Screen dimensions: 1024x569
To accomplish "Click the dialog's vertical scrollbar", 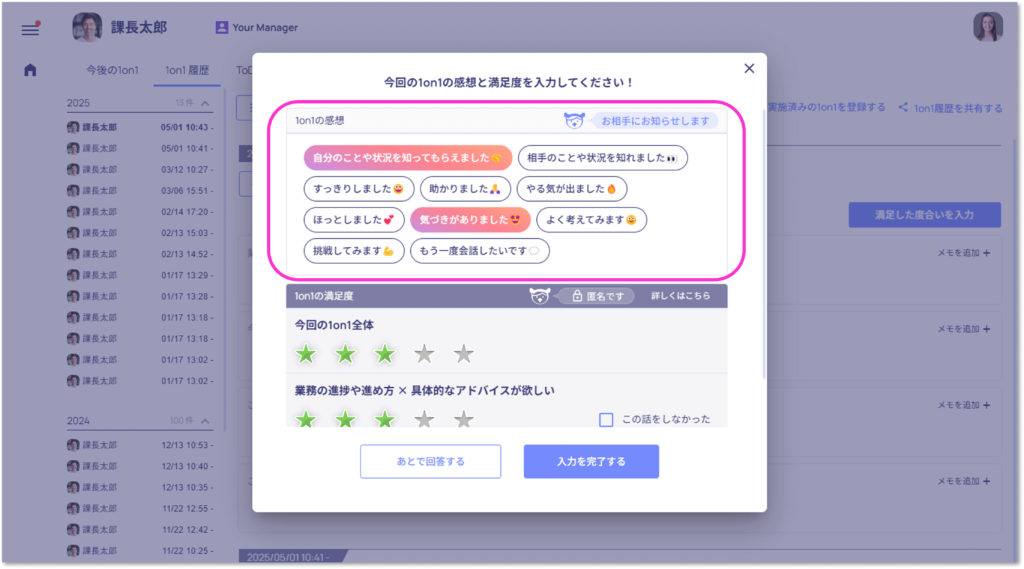I will (x=763, y=243).
